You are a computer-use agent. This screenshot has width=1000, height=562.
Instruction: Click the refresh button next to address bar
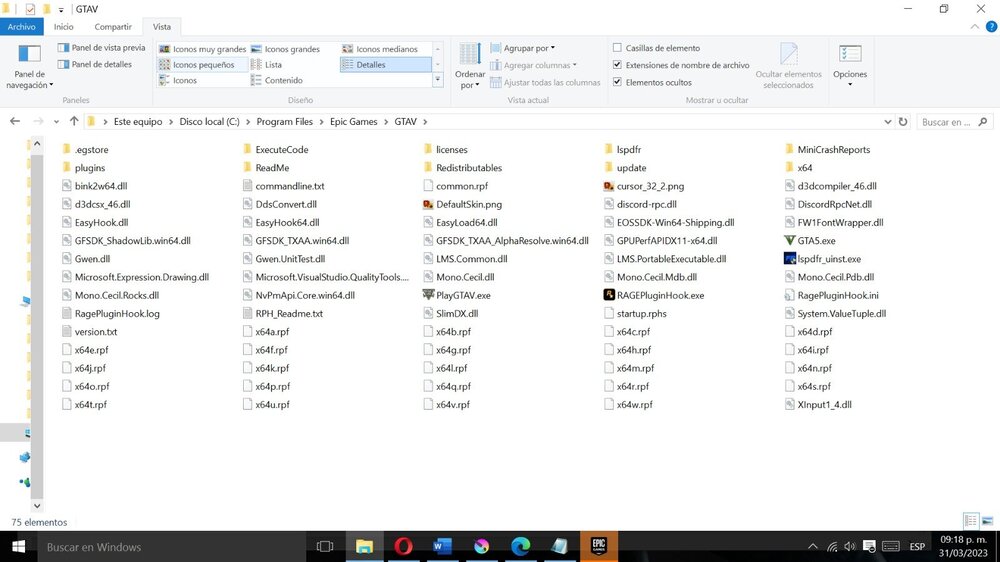pyautogui.click(x=903, y=121)
